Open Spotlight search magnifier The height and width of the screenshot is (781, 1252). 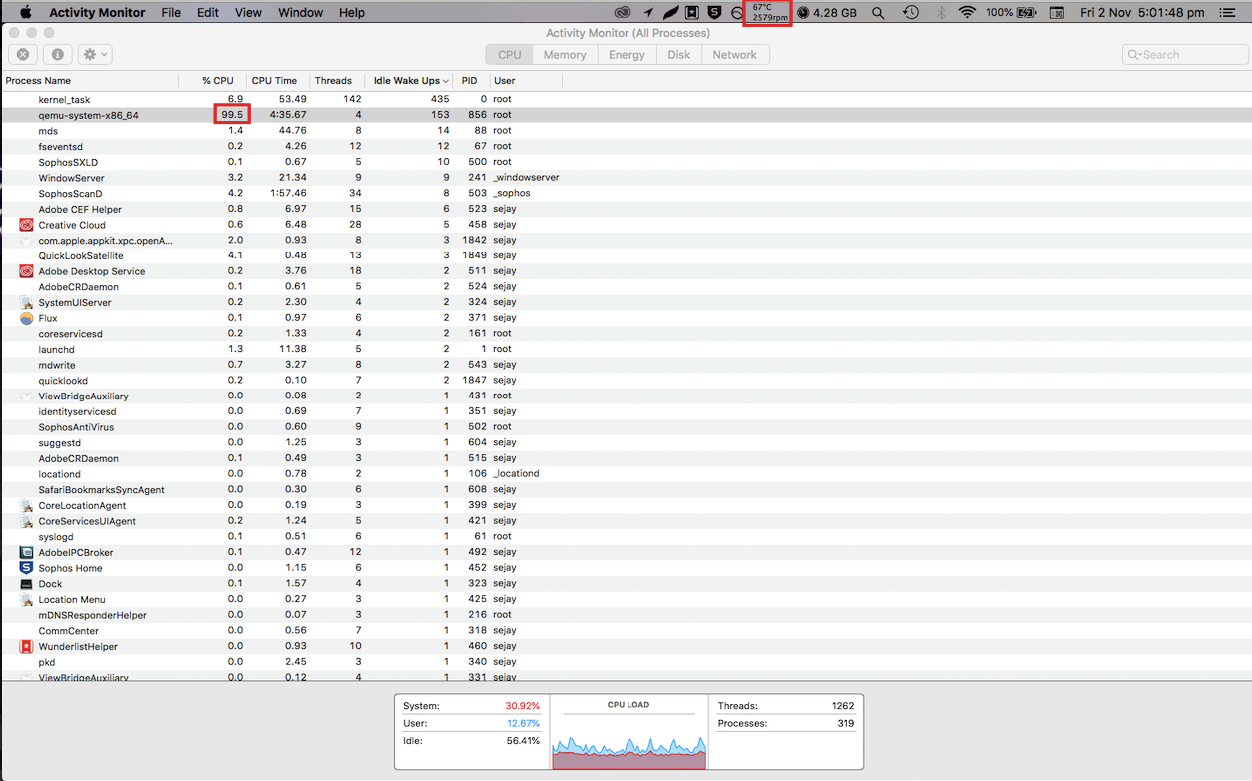878,12
